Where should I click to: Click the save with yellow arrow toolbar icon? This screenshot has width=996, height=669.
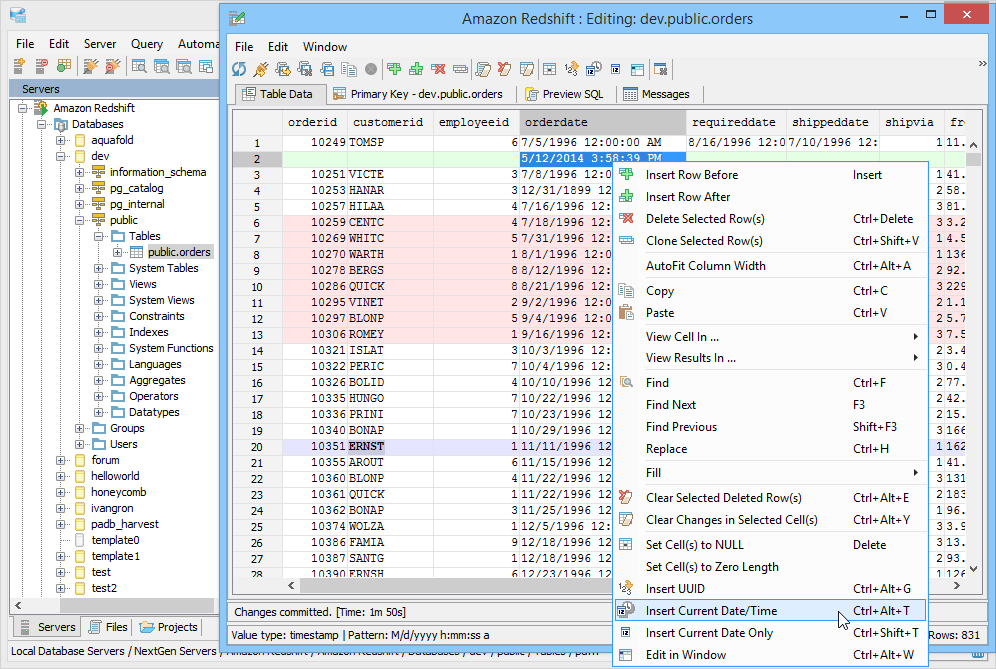pos(283,69)
